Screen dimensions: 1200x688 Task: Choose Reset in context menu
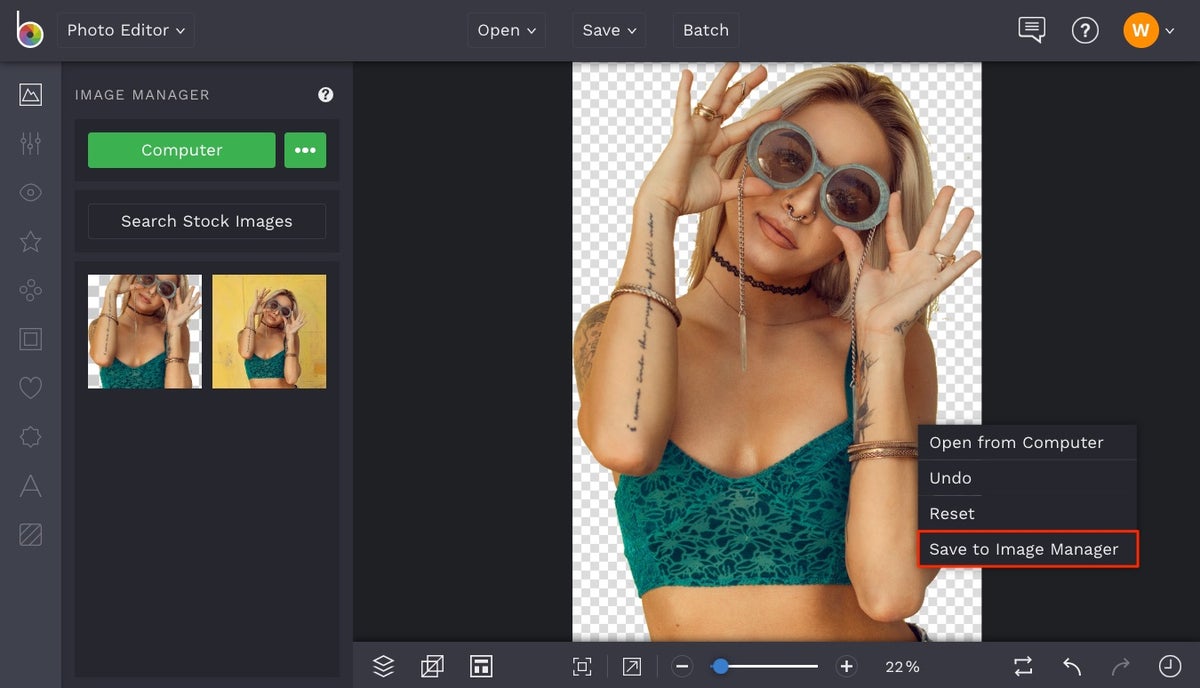1028,513
